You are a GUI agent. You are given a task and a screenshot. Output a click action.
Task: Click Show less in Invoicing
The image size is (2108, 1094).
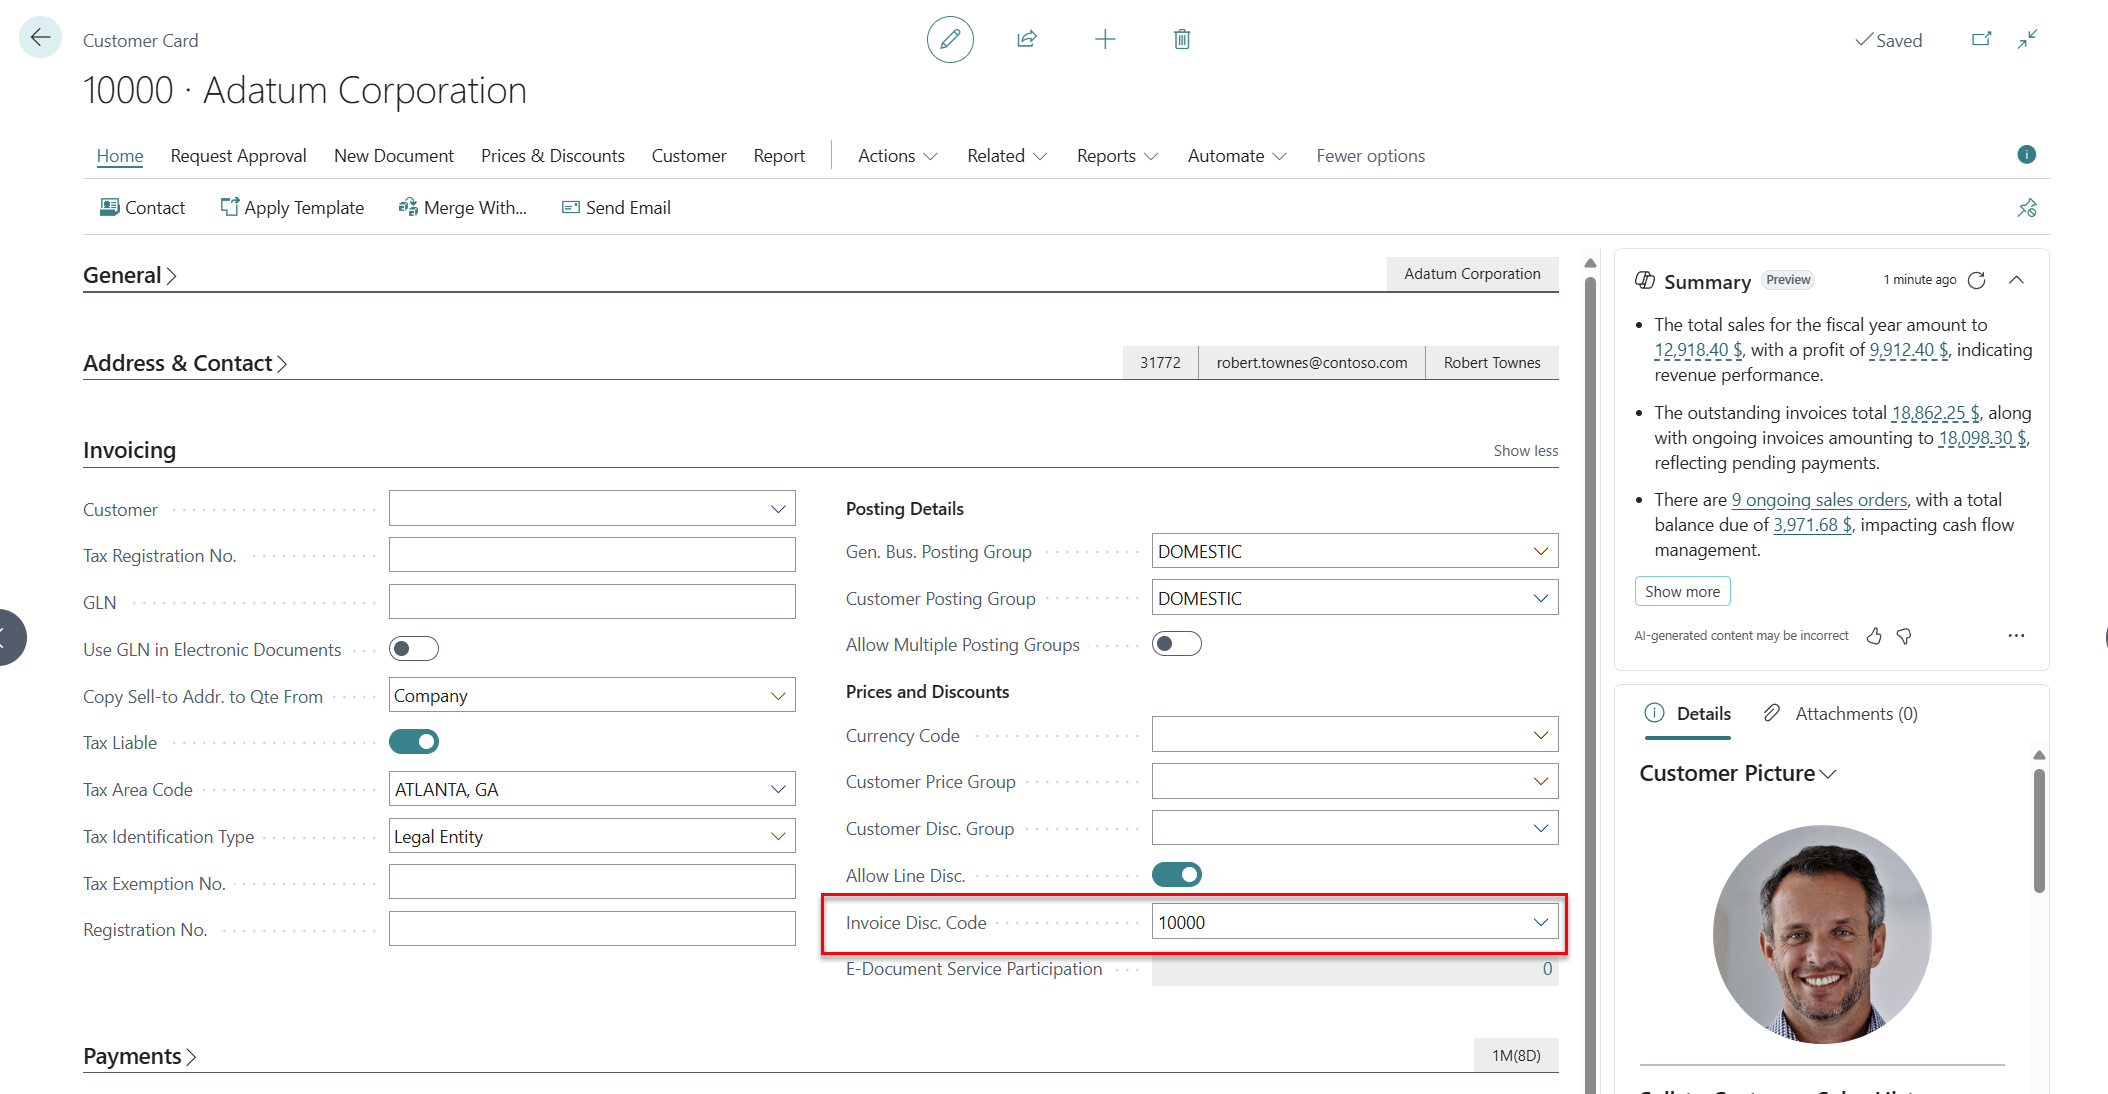click(1526, 451)
